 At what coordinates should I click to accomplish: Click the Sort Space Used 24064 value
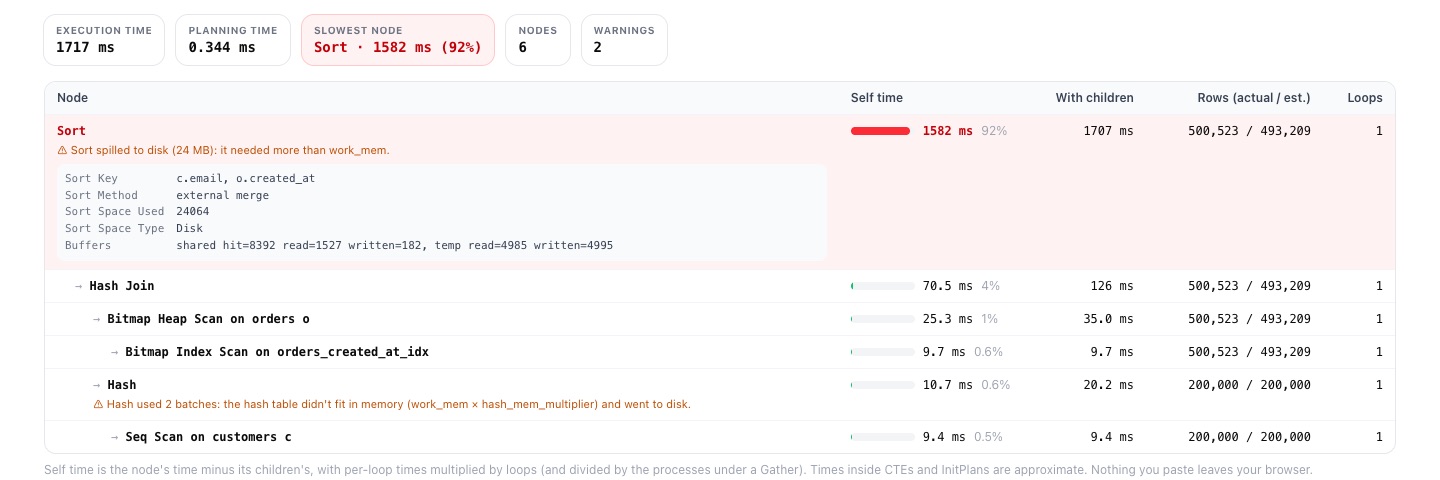[x=193, y=212]
